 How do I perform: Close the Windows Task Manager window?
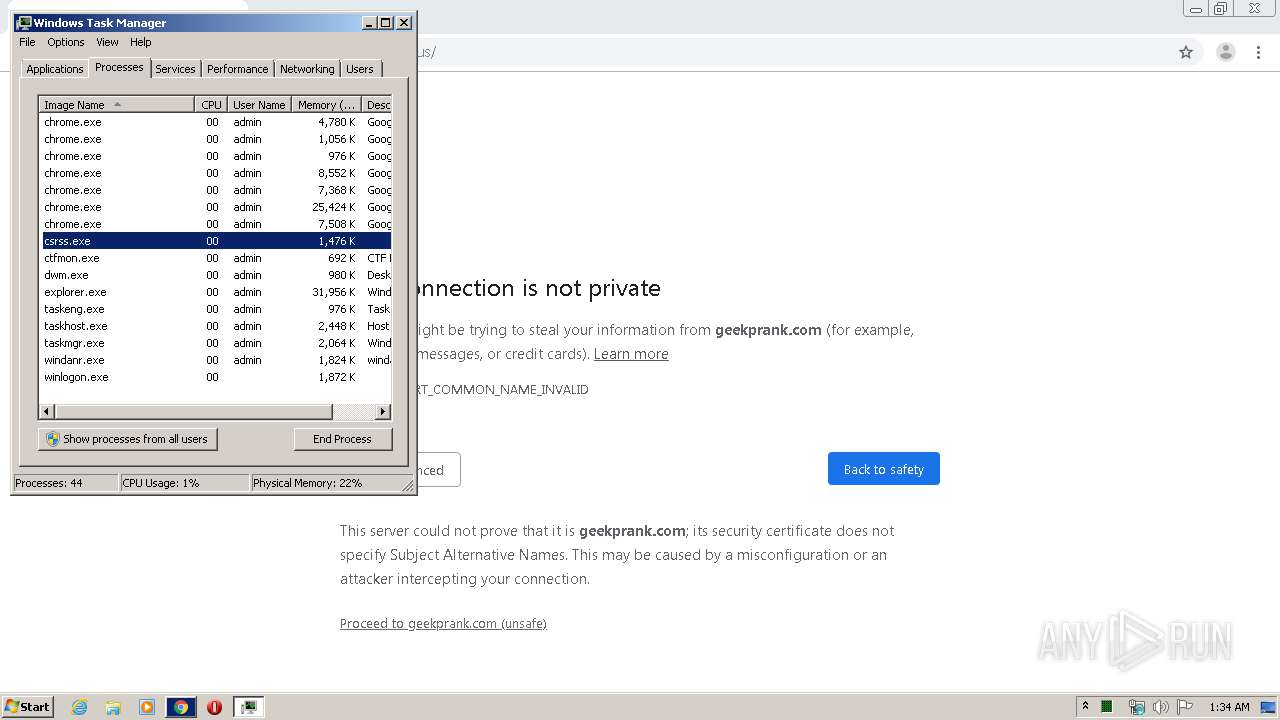tap(404, 22)
